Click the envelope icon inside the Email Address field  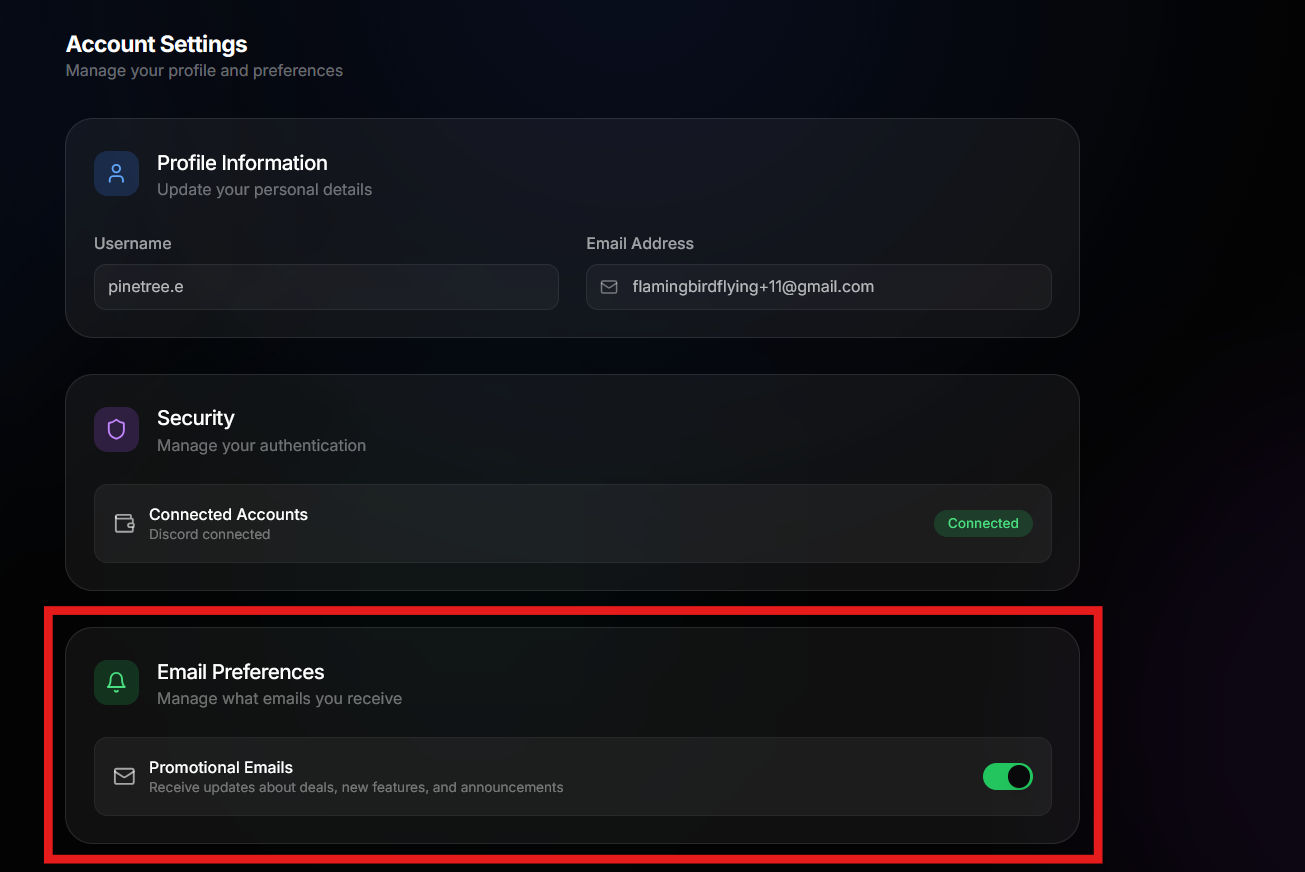click(609, 287)
